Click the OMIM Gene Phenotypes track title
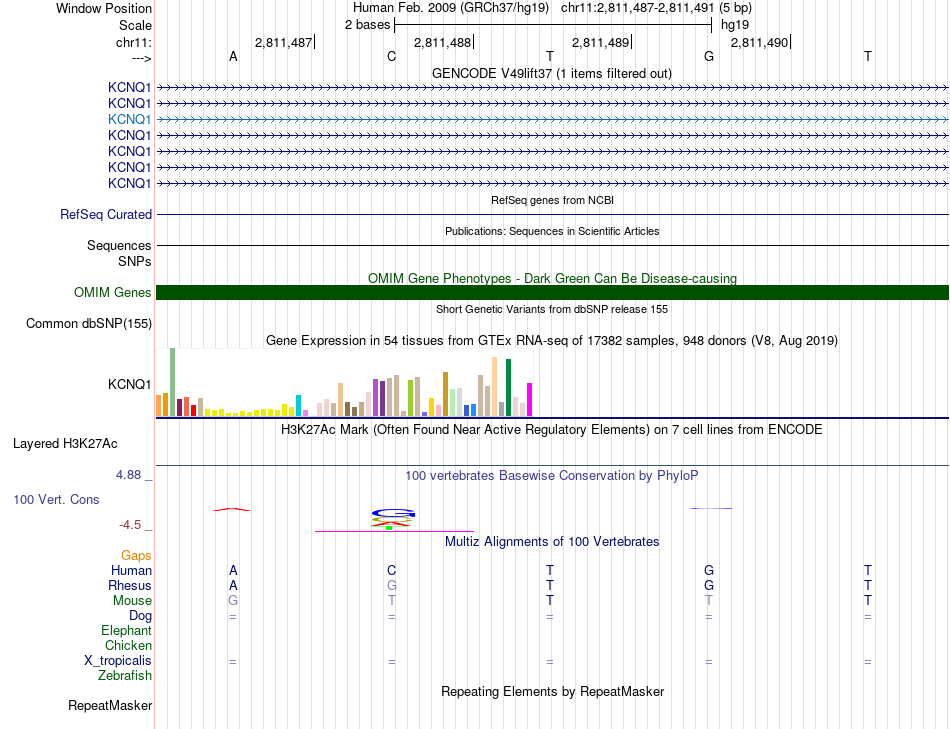Screen dimensions: 950x729 [552, 278]
